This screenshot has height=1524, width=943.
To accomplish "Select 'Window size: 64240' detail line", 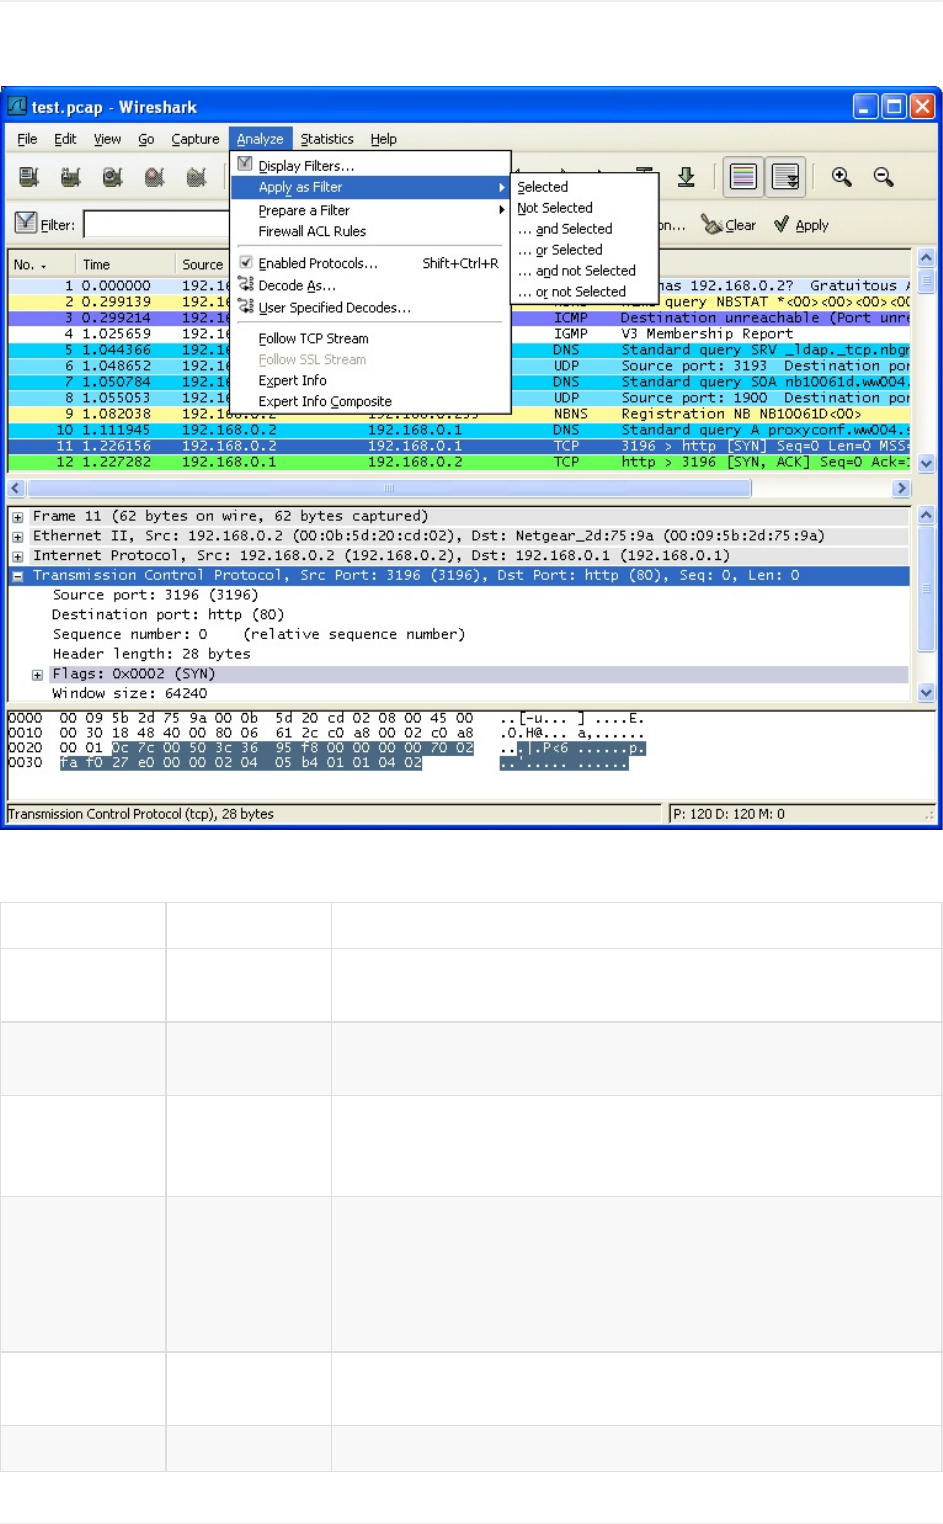I will click(x=130, y=694).
